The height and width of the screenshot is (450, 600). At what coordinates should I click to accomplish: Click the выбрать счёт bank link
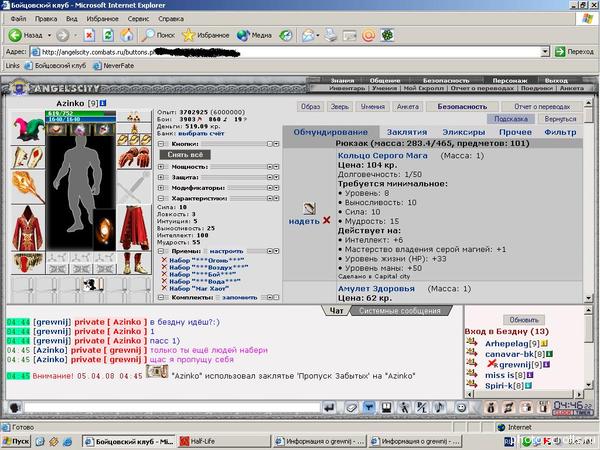pos(201,134)
